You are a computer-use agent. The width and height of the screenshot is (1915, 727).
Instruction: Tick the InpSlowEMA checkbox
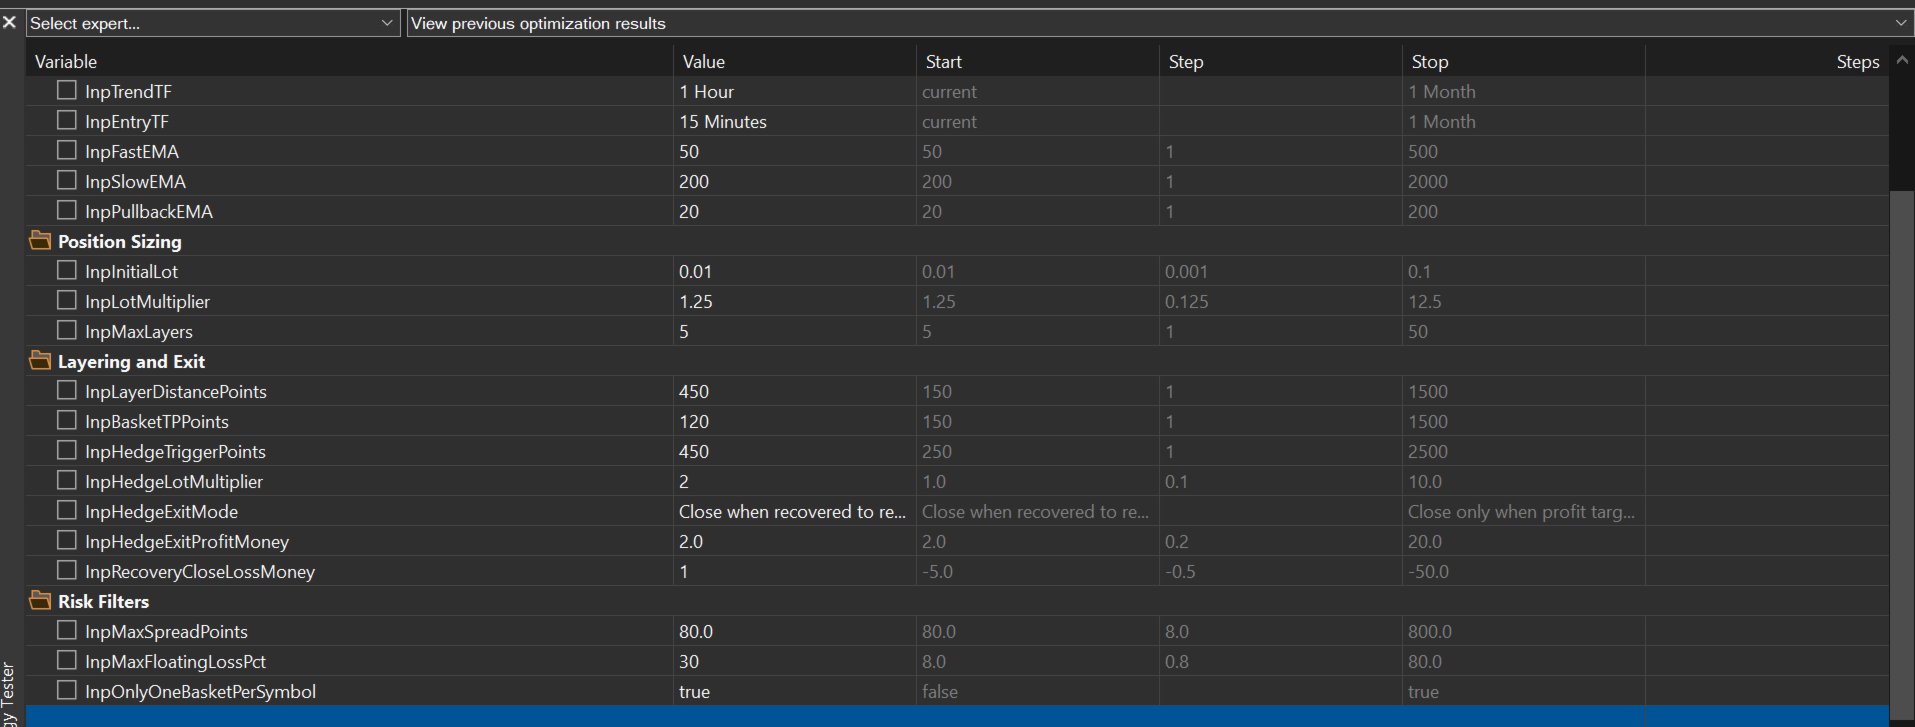click(67, 180)
